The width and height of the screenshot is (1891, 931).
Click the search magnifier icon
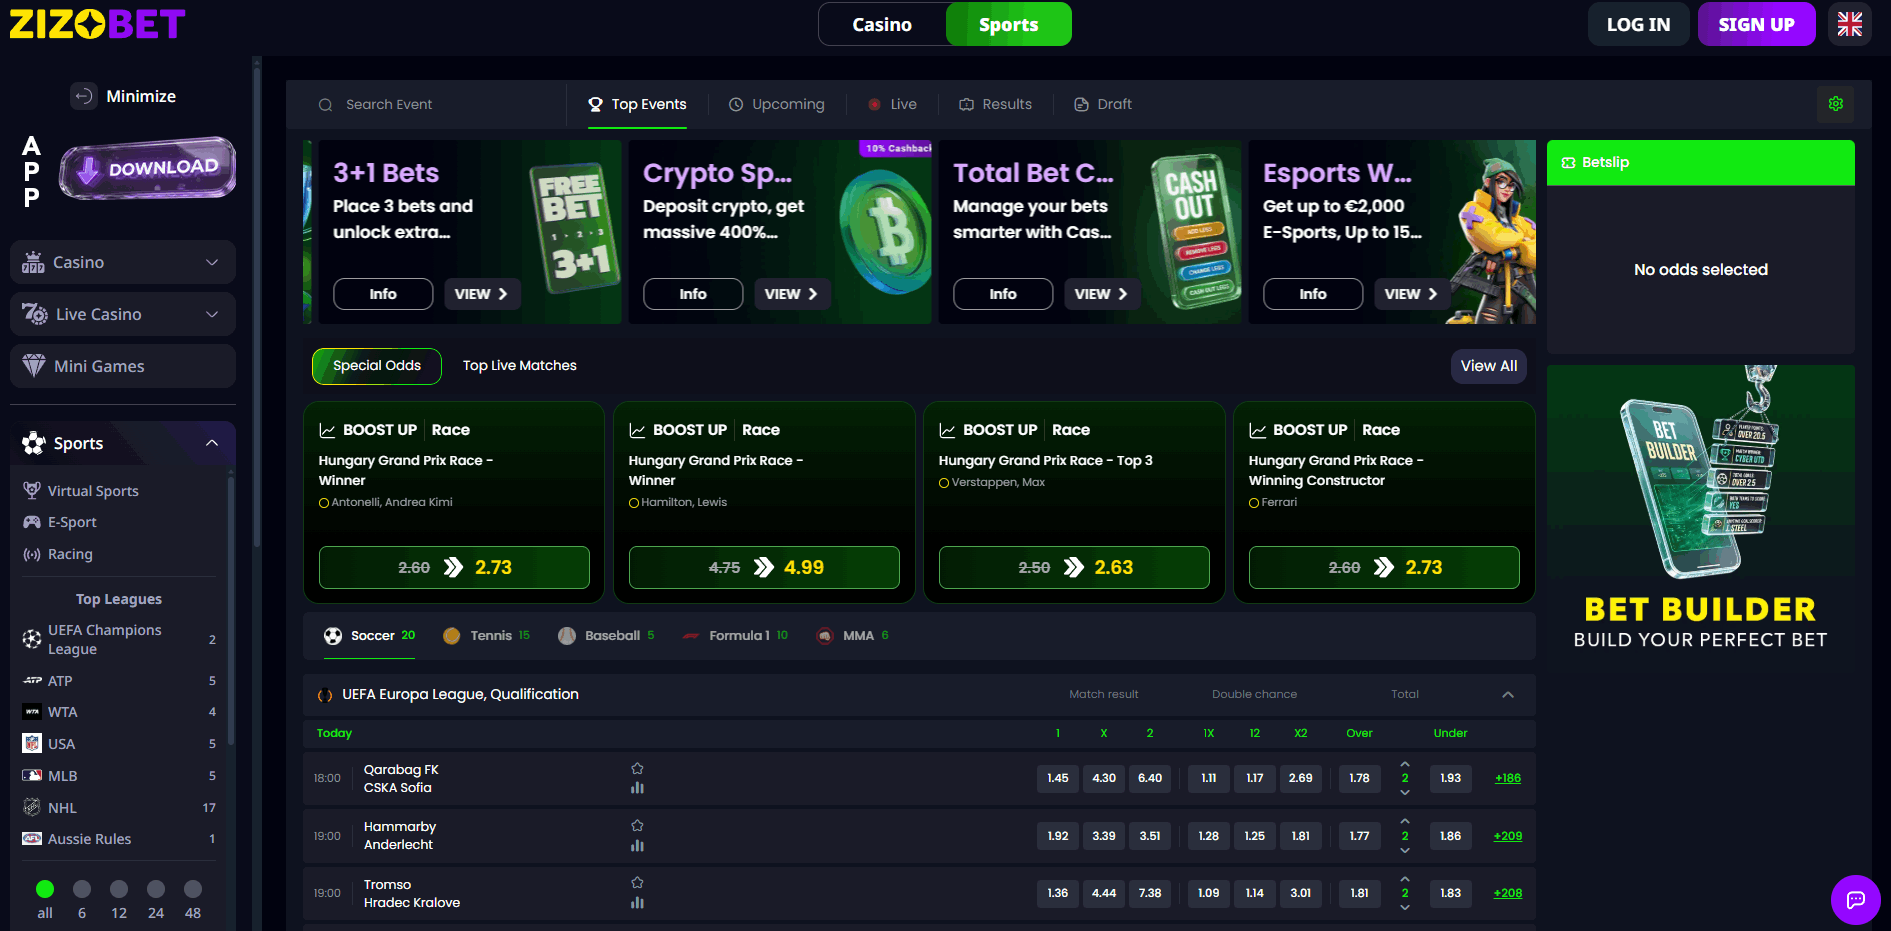[325, 104]
